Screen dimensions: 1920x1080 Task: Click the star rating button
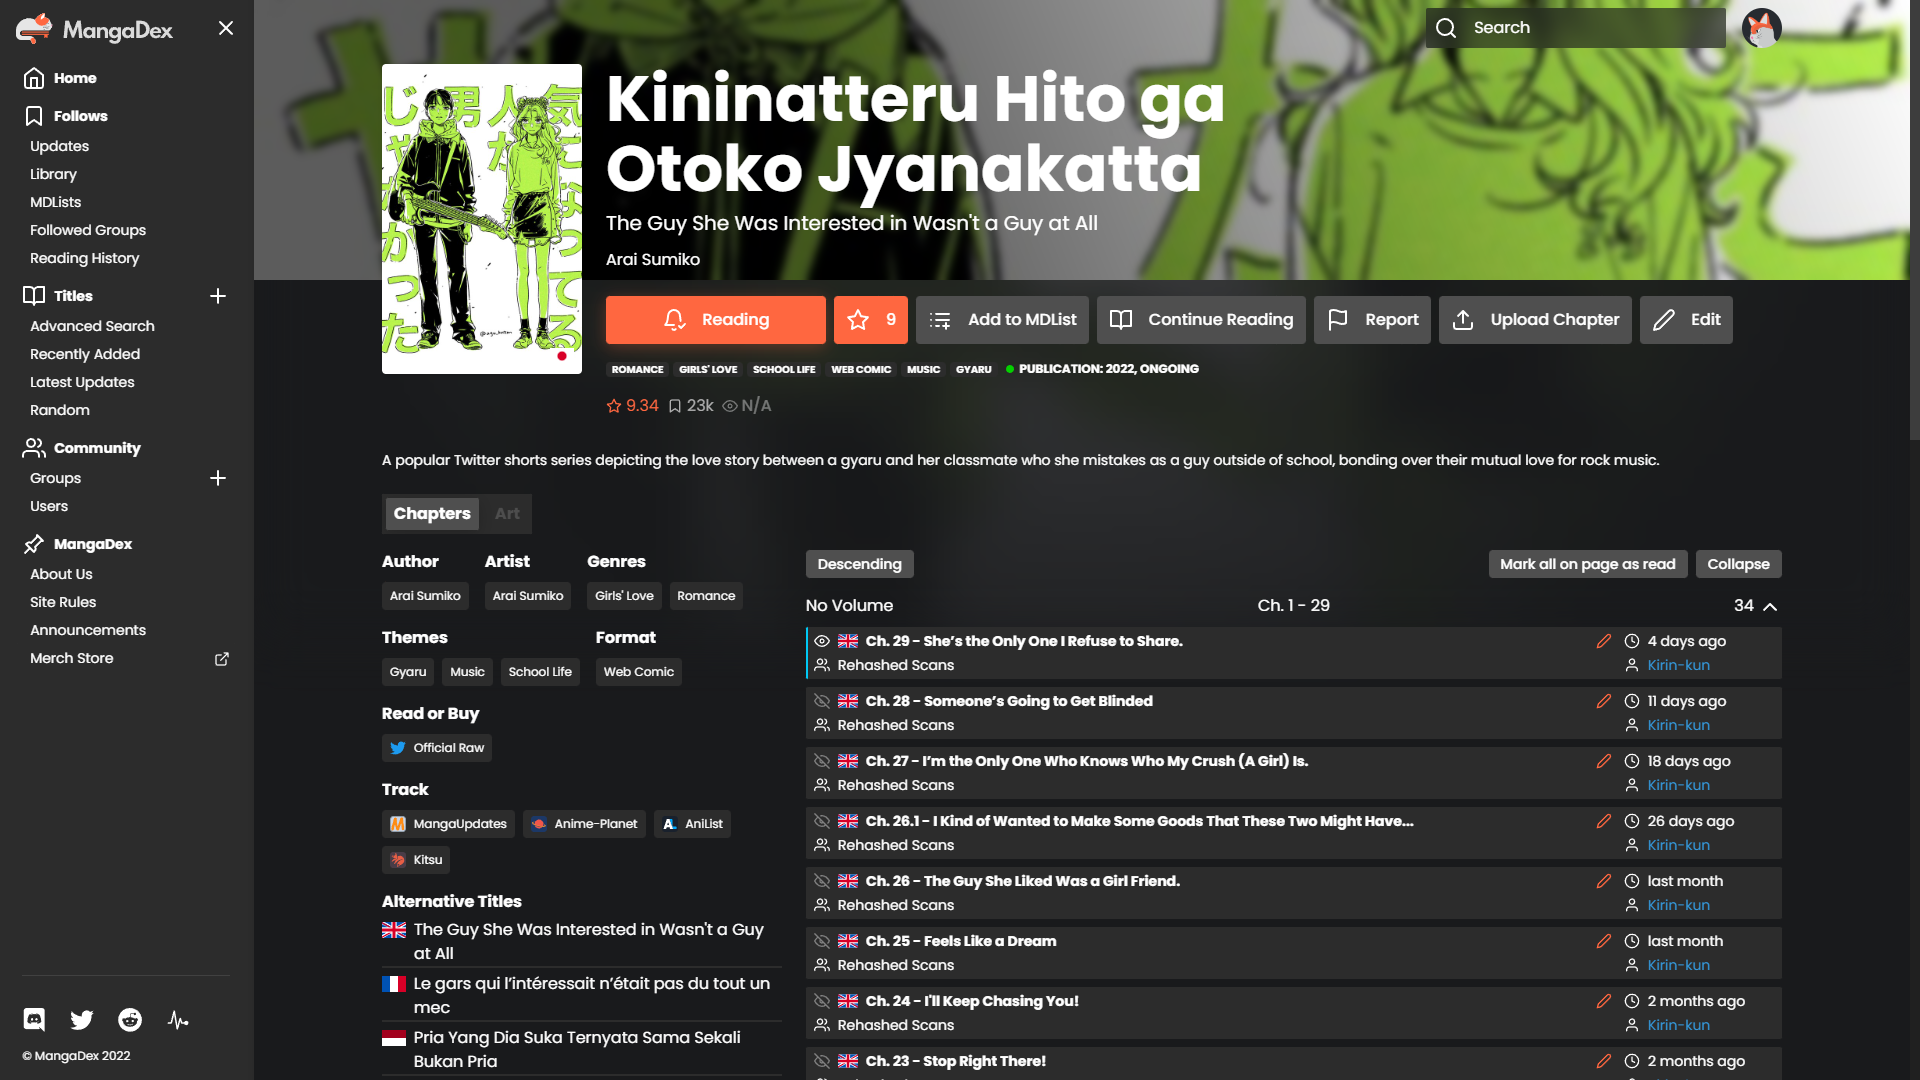871,320
